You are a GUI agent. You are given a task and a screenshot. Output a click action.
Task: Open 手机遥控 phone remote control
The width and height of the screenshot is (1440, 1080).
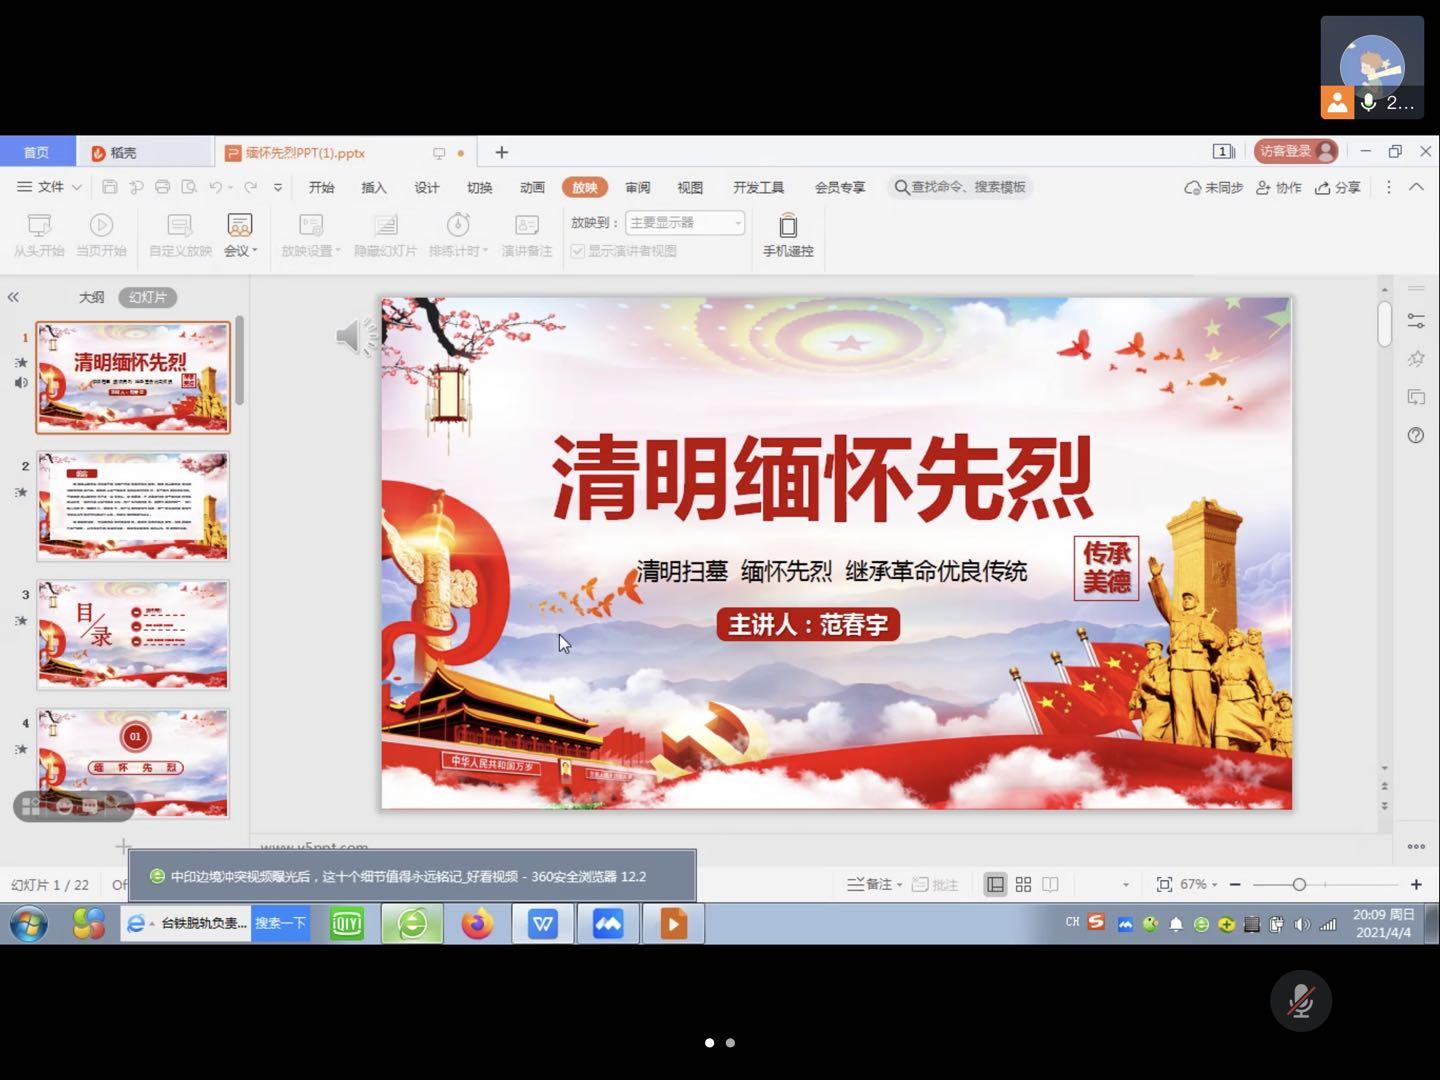(788, 228)
